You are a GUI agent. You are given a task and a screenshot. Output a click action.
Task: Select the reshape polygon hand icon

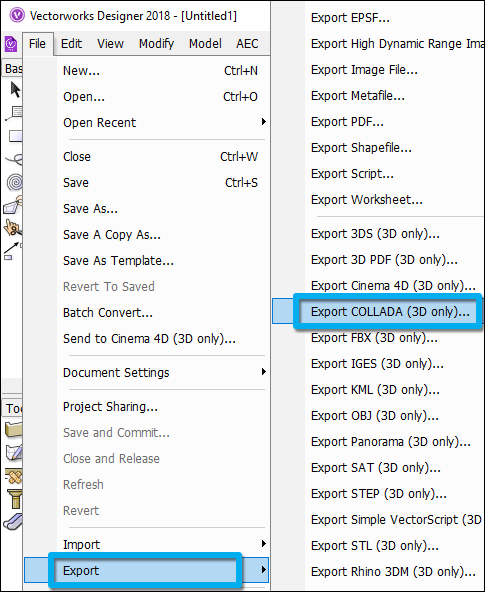[x=13, y=205]
